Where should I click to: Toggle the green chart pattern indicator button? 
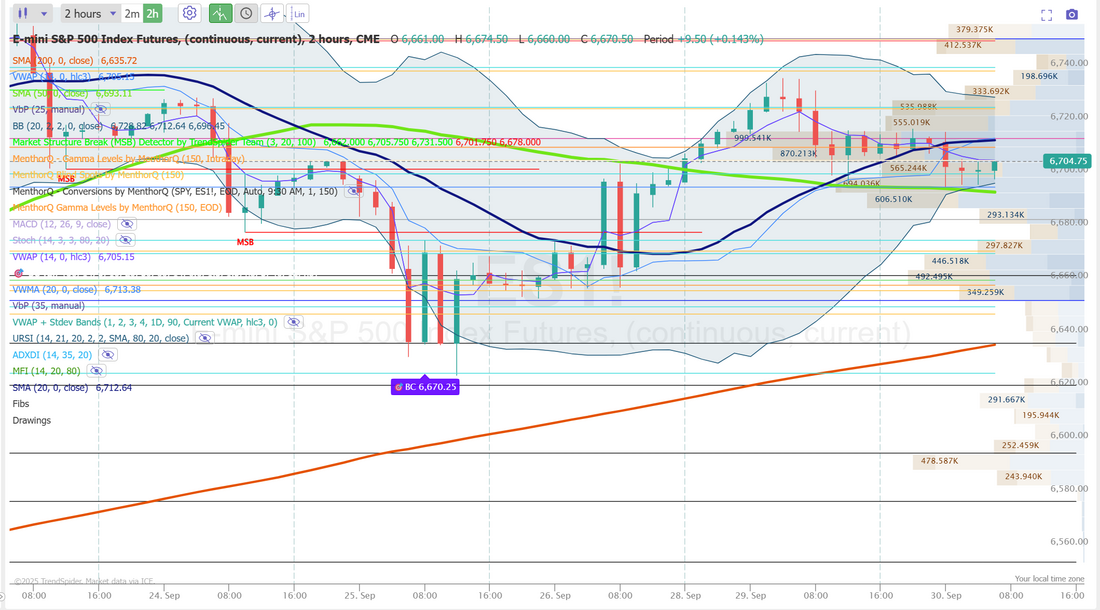[219, 14]
